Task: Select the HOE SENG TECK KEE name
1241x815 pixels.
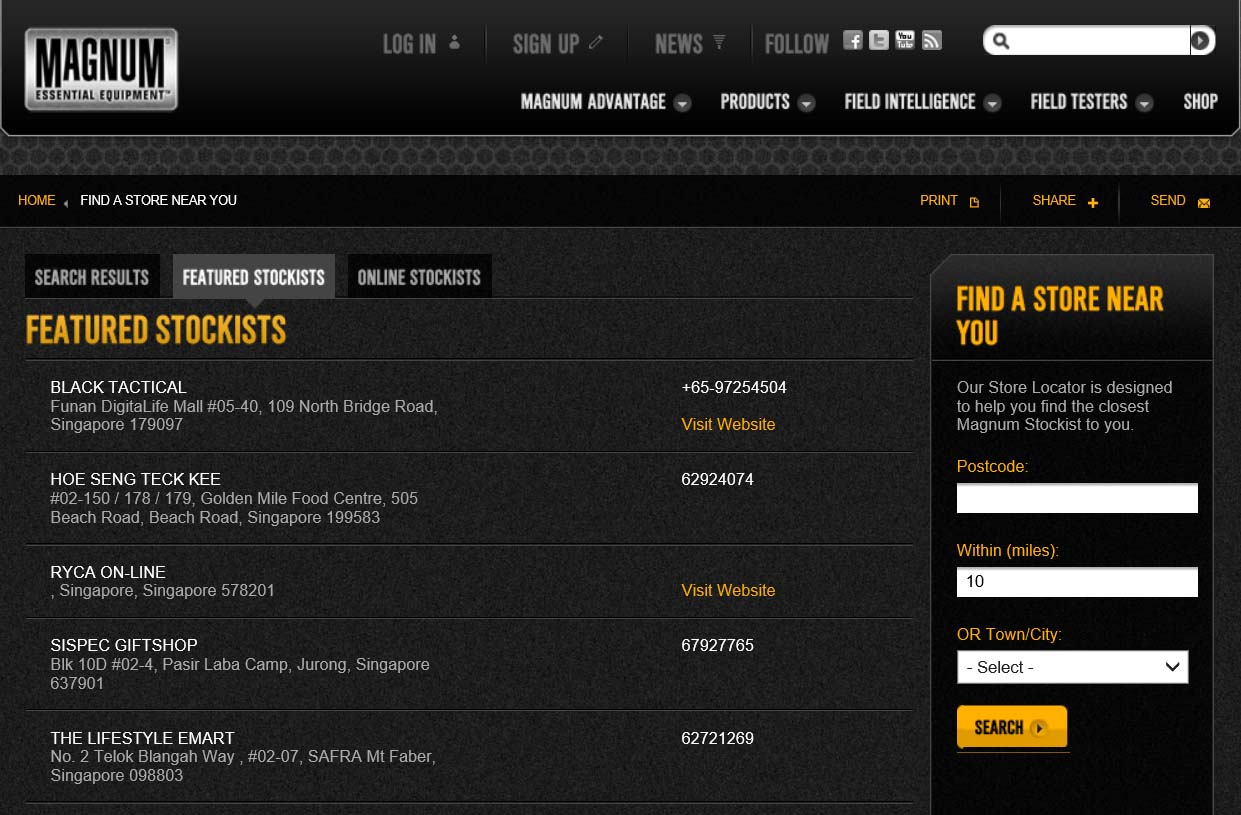Action: pyautogui.click(x=135, y=479)
